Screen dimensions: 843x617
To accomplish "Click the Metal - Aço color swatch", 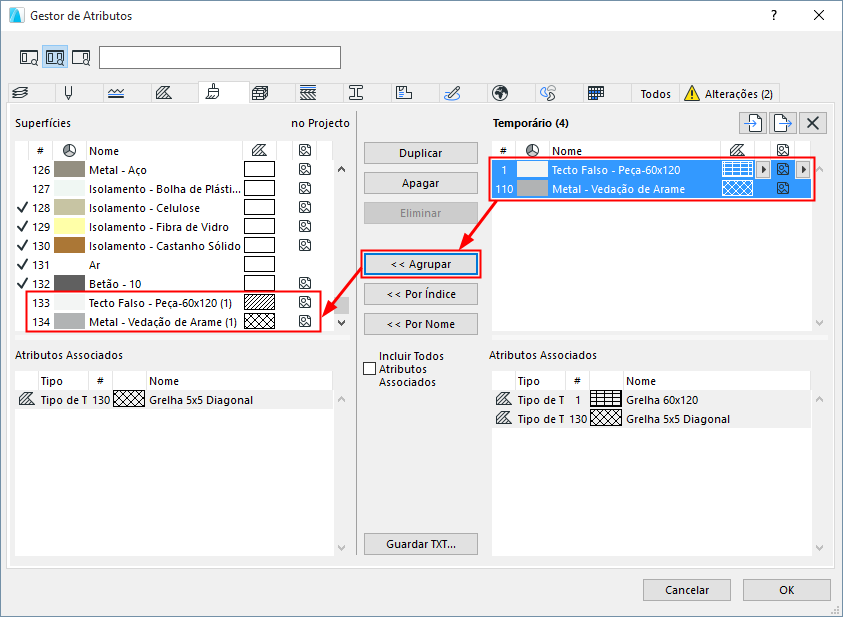I will pos(69,169).
